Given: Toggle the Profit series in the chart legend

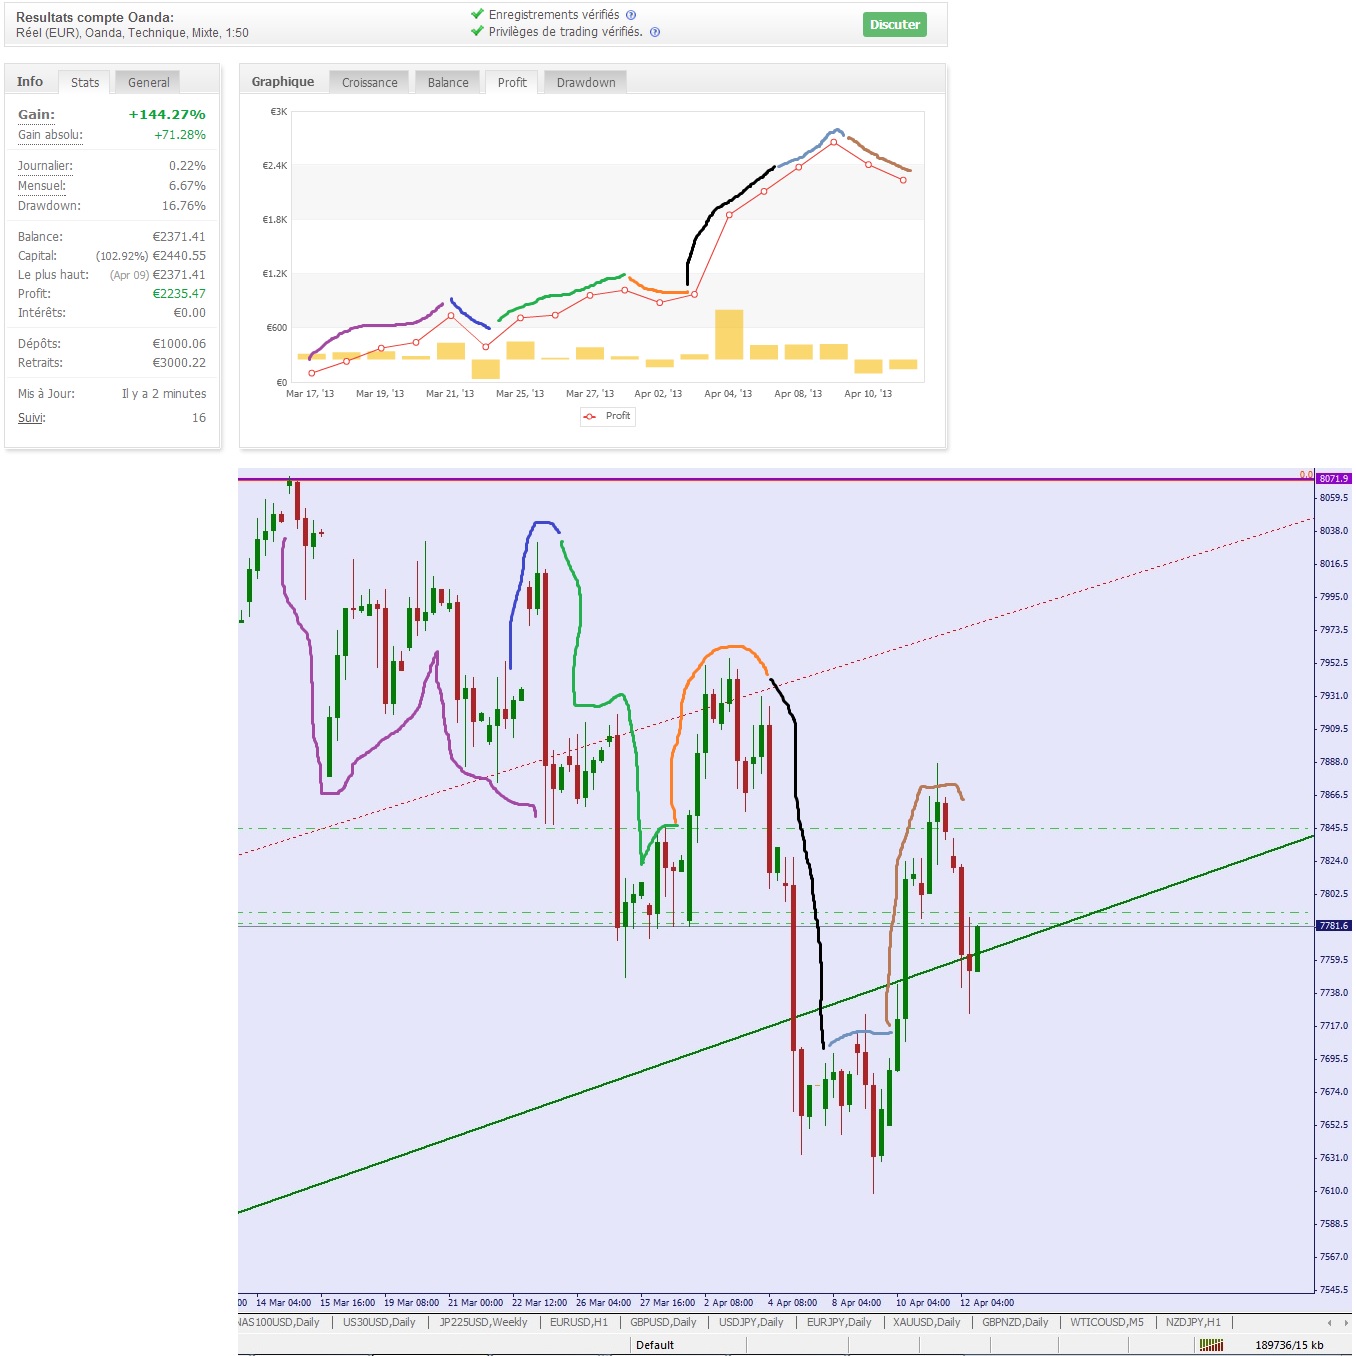Looking at the screenshot, I should click(607, 416).
